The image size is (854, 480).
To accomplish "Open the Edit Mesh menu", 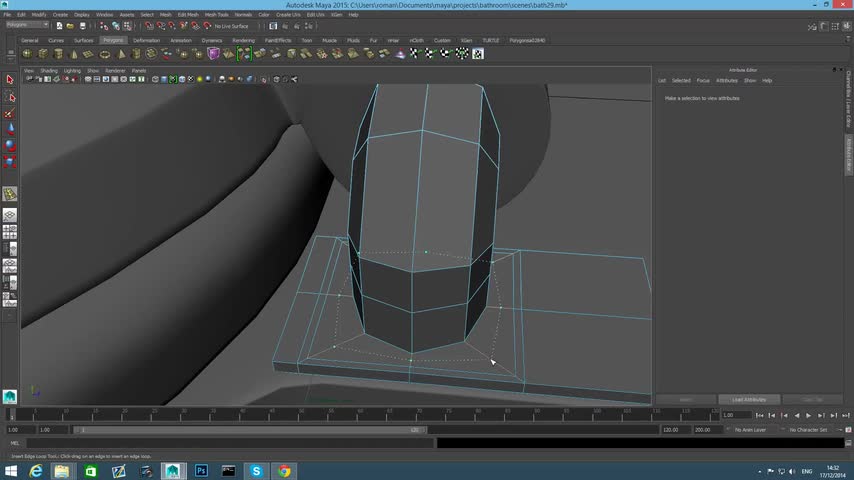I will [x=187, y=15].
